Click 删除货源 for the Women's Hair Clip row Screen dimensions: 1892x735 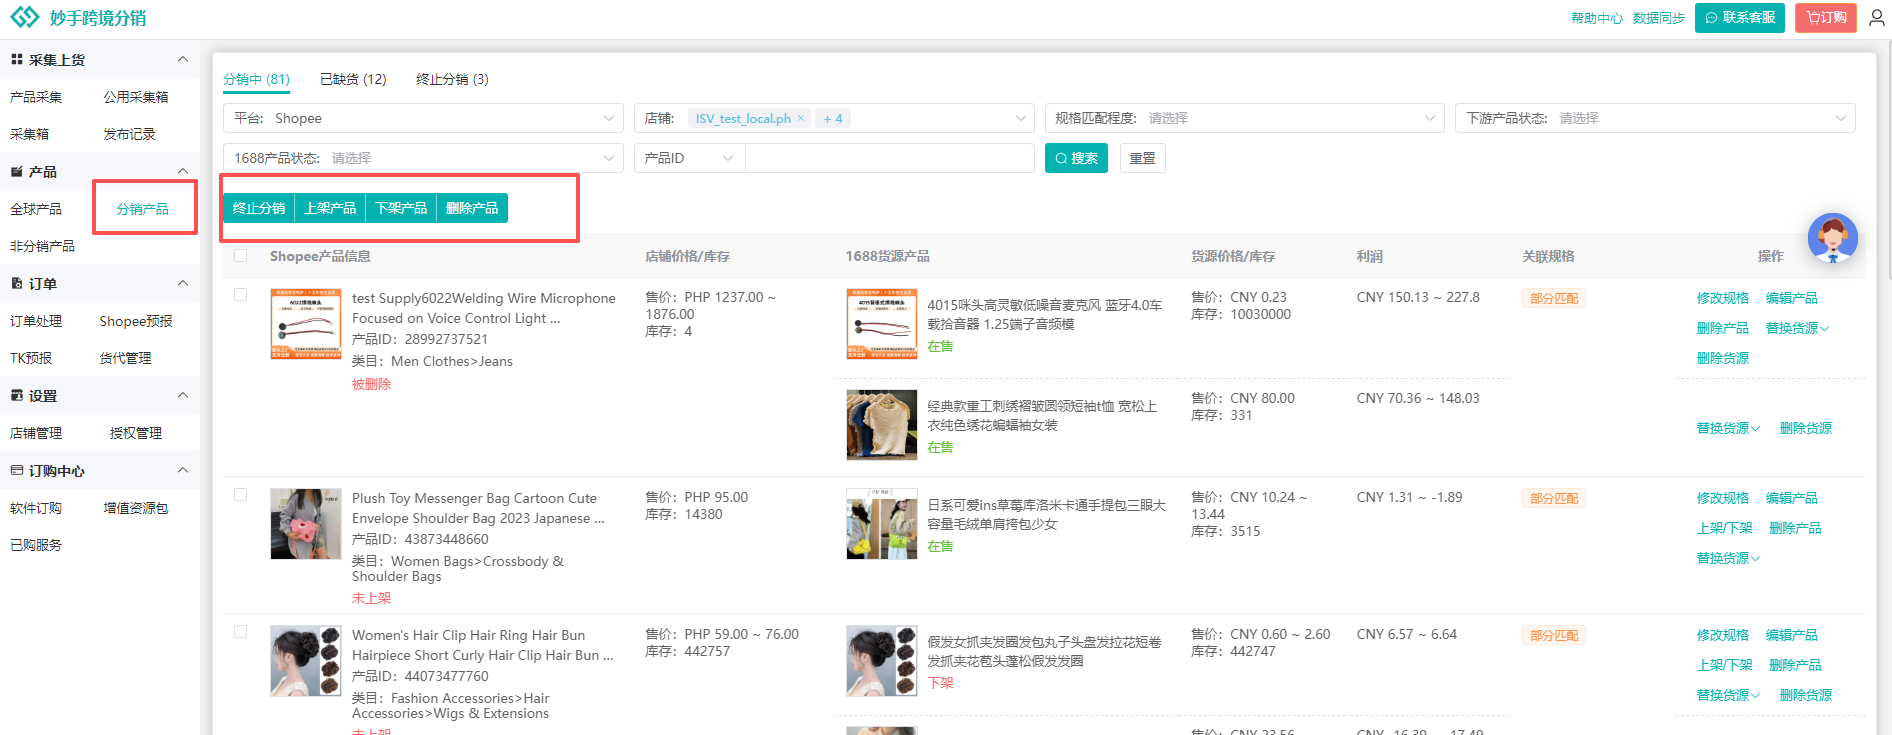point(1806,695)
